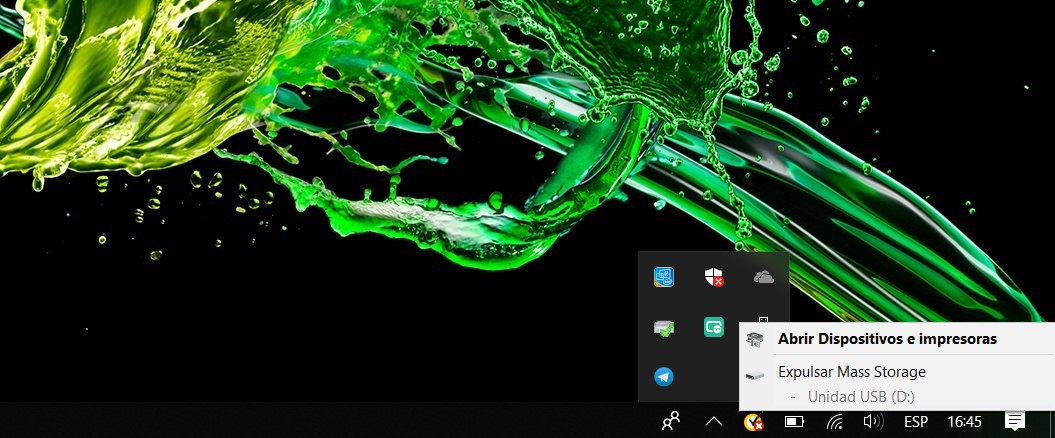Collapse the hidden icons tray chevron
Image resolution: width=1055 pixels, height=438 pixels.
tap(713, 421)
